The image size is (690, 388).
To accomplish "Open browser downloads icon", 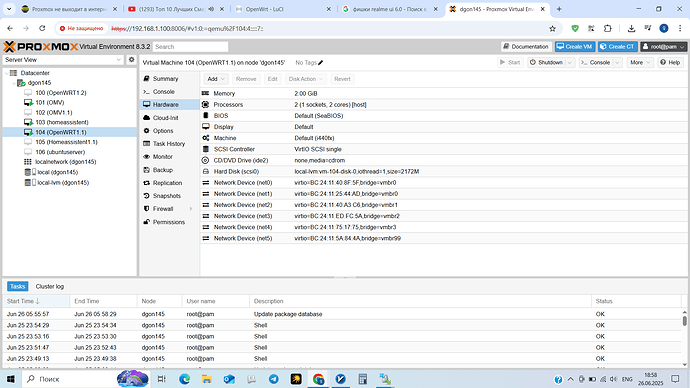I will 631,29.
